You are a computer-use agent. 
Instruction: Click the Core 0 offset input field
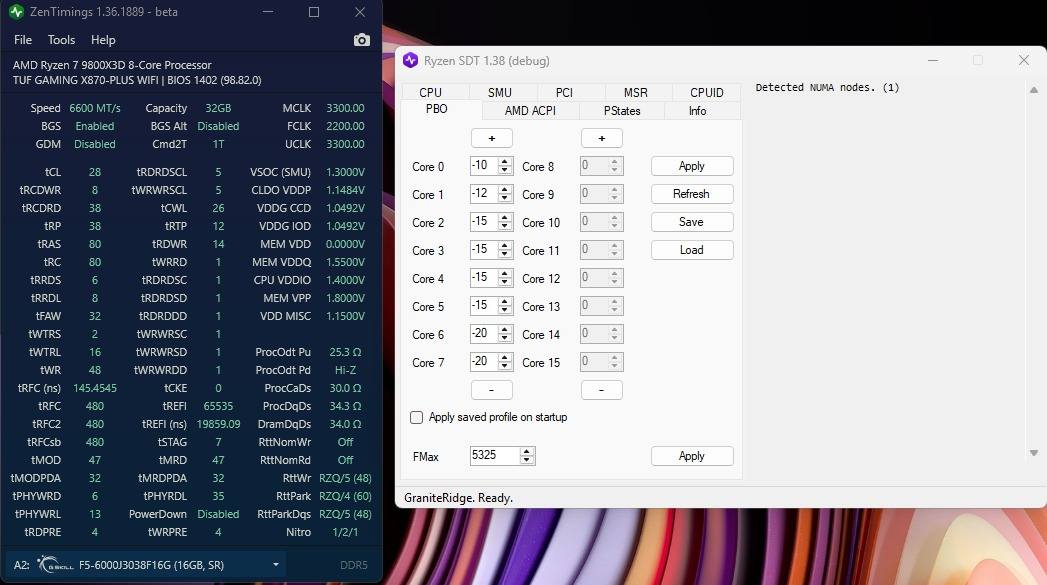pyautogui.click(x=484, y=166)
